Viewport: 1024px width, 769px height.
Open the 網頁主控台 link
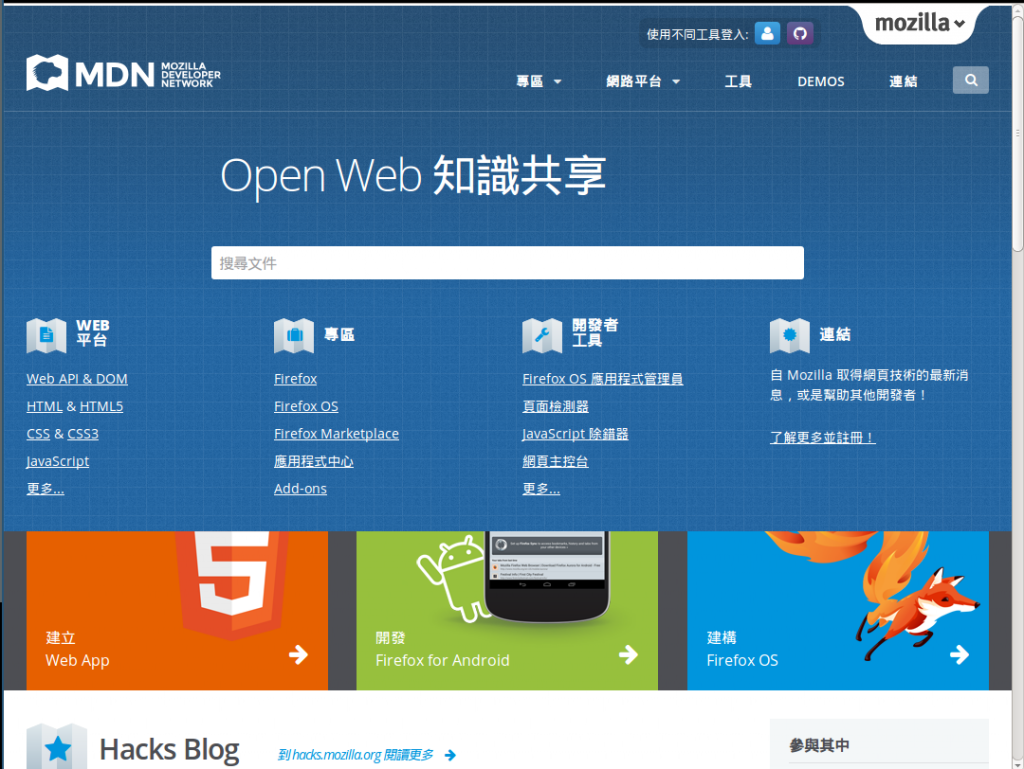pos(555,461)
